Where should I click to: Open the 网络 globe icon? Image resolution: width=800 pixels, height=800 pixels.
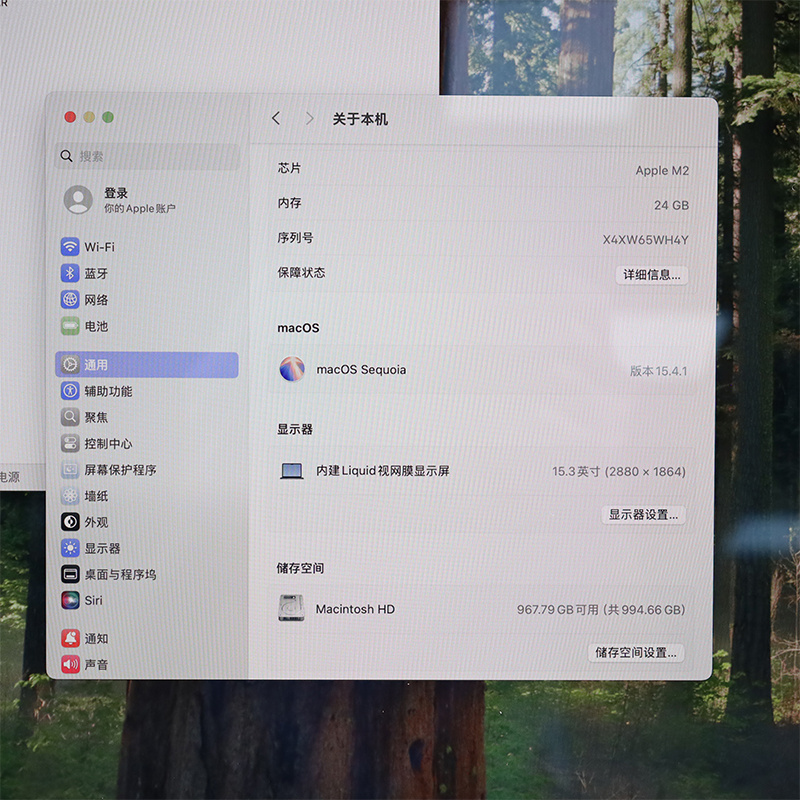[70, 299]
